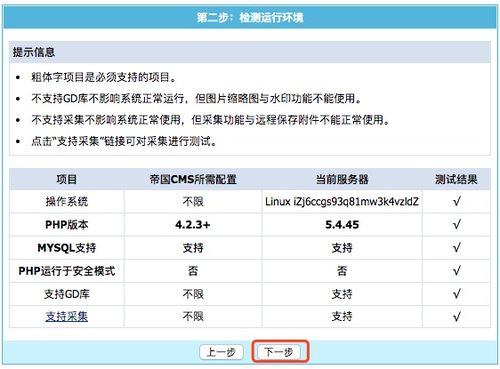Click the hint about 不支持GD库
Screen dimensions: 500x369
[196, 98]
